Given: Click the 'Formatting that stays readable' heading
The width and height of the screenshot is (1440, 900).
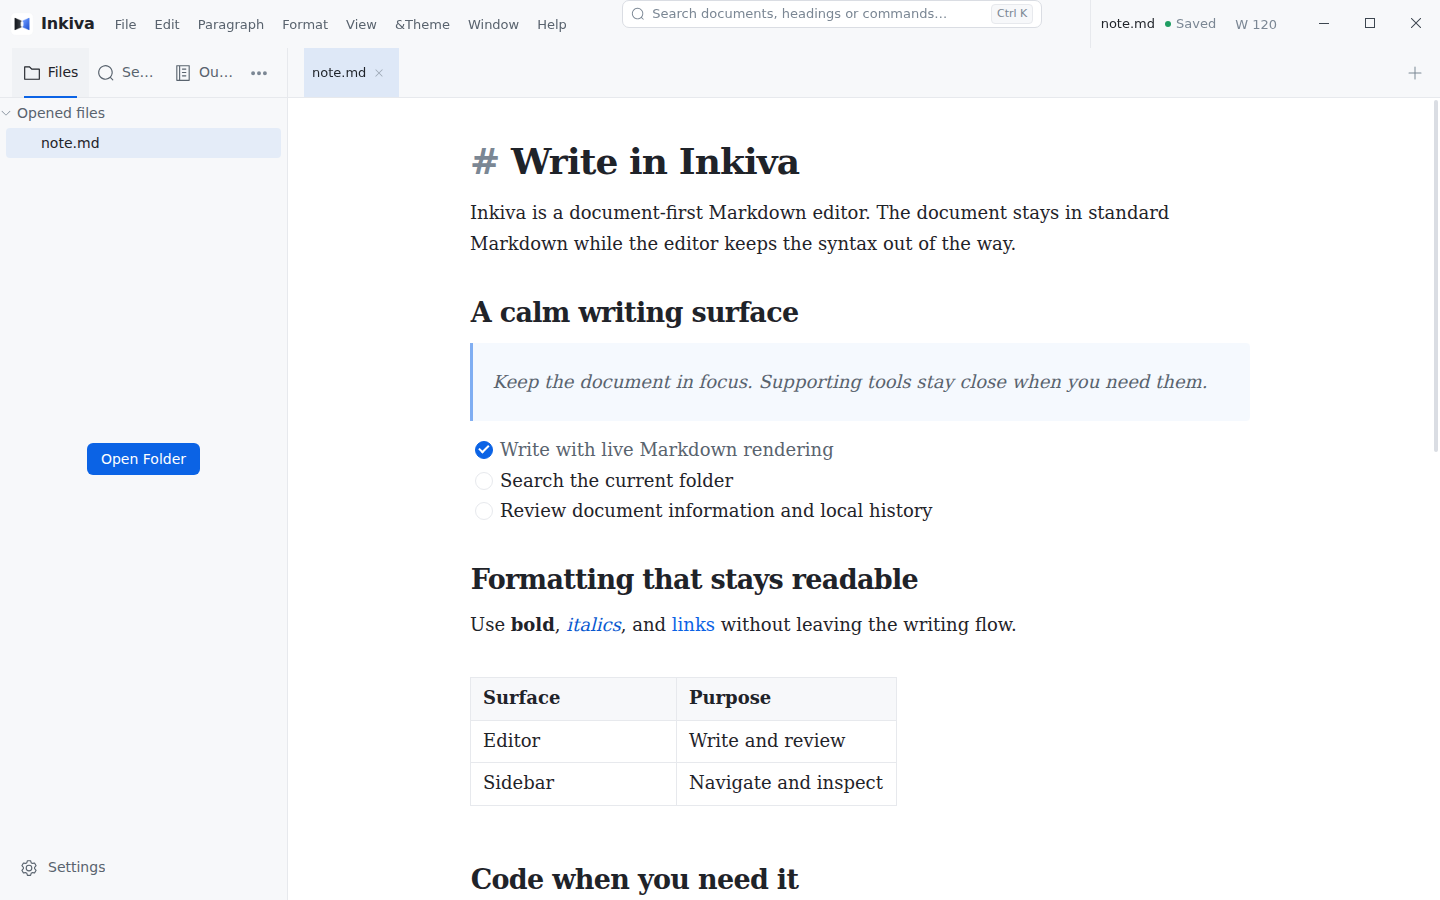Looking at the screenshot, I should (694, 580).
